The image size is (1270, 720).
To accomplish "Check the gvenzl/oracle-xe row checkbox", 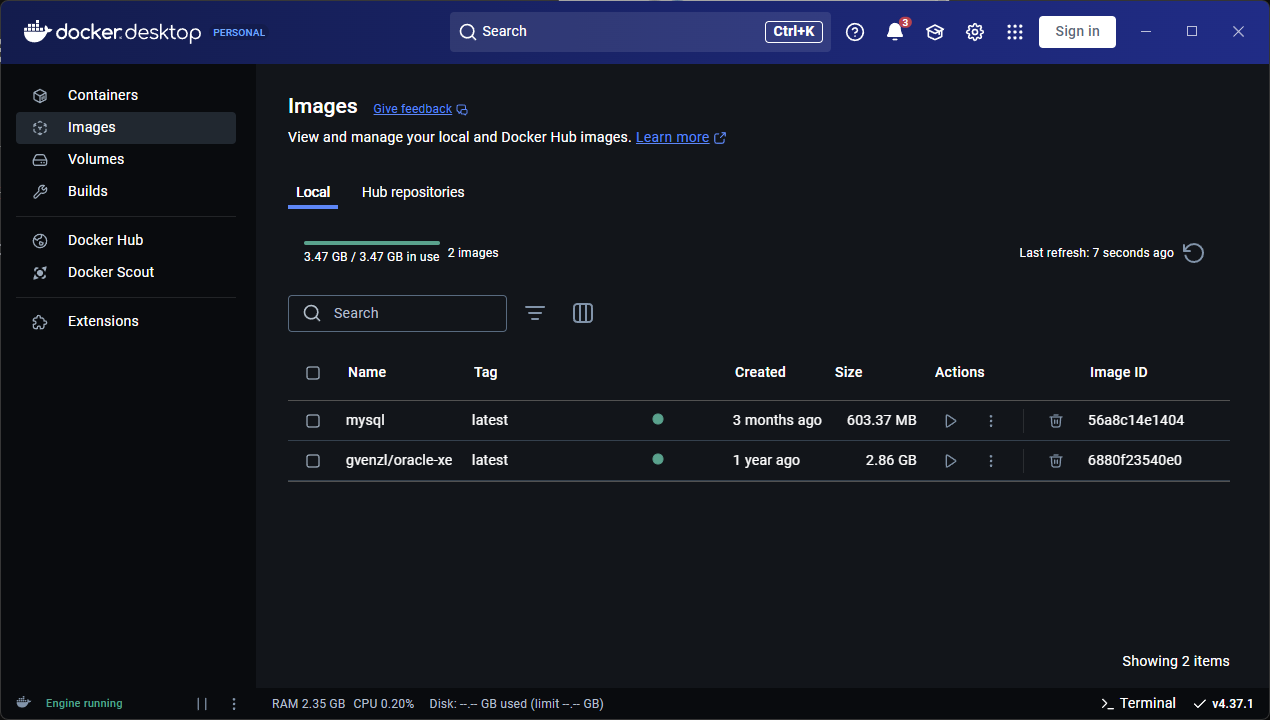I will tap(313, 460).
